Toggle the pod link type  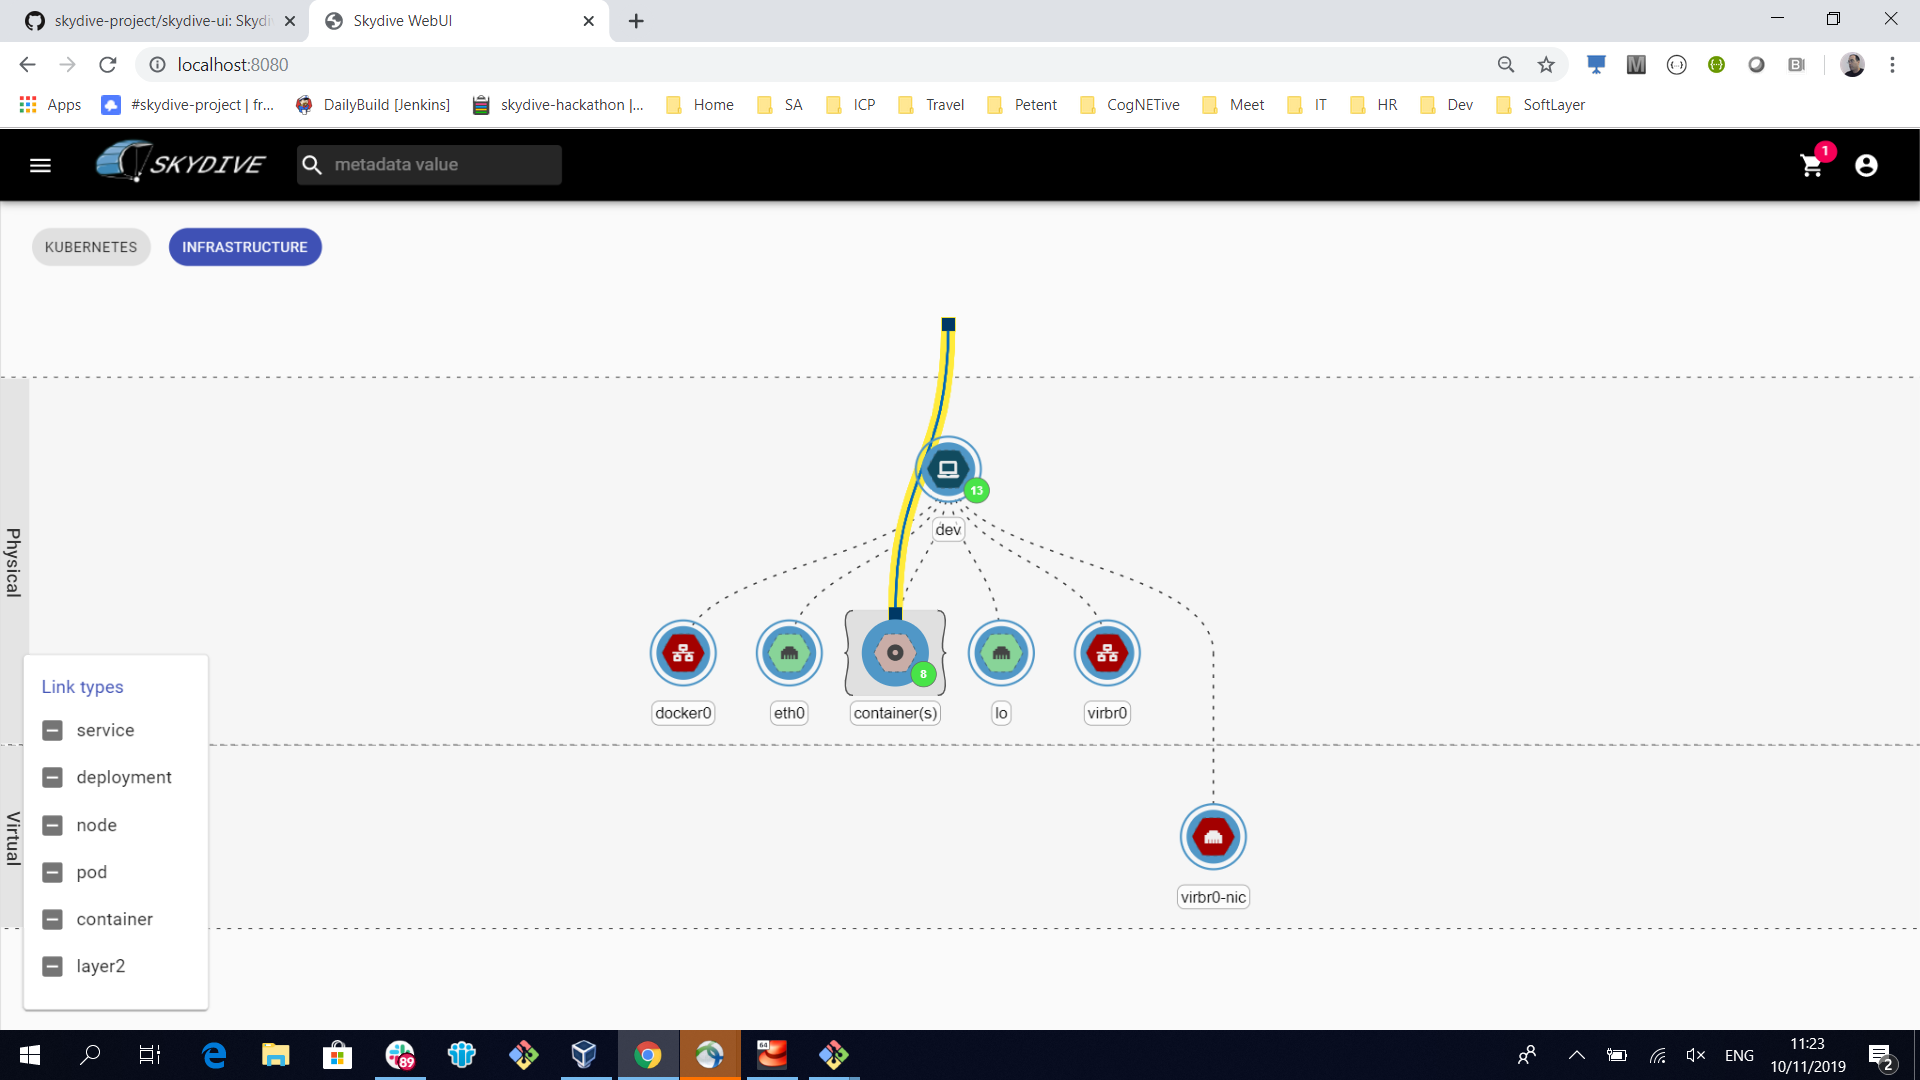pyautogui.click(x=52, y=872)
